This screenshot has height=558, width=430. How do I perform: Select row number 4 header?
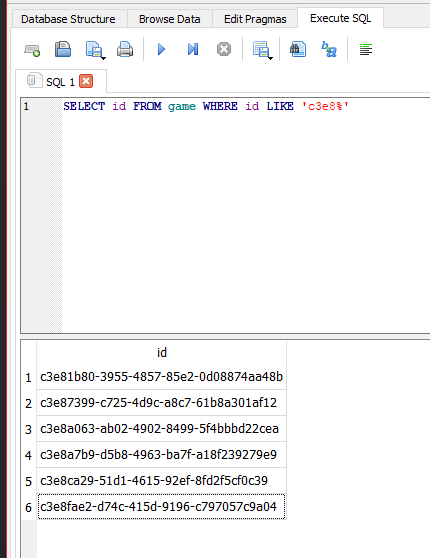coord(28,455)
